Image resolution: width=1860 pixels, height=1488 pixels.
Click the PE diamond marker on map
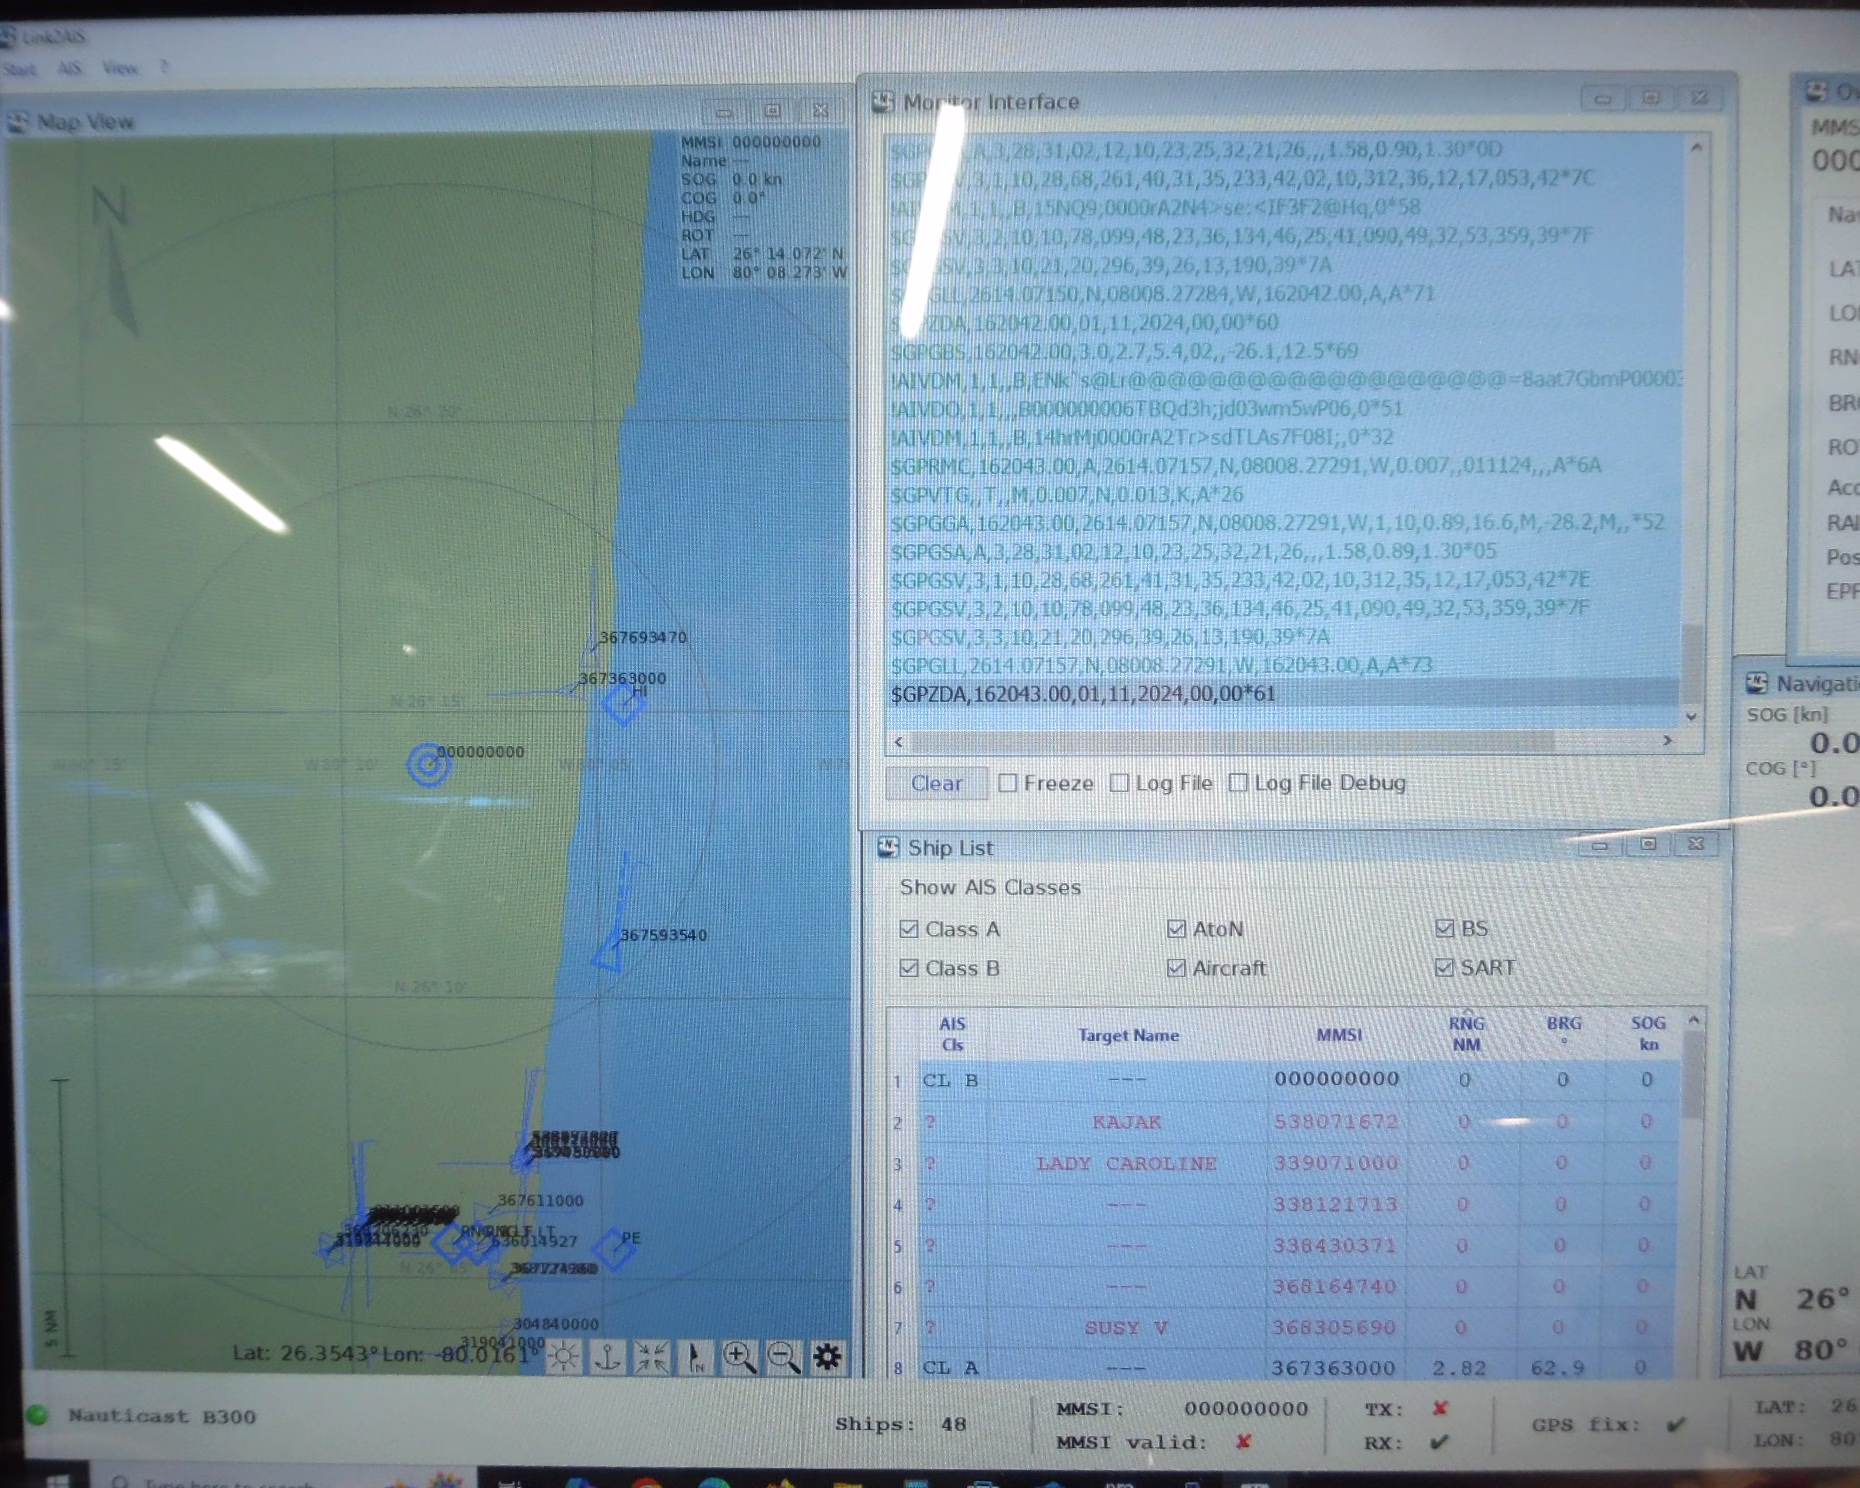(612, 1250)
